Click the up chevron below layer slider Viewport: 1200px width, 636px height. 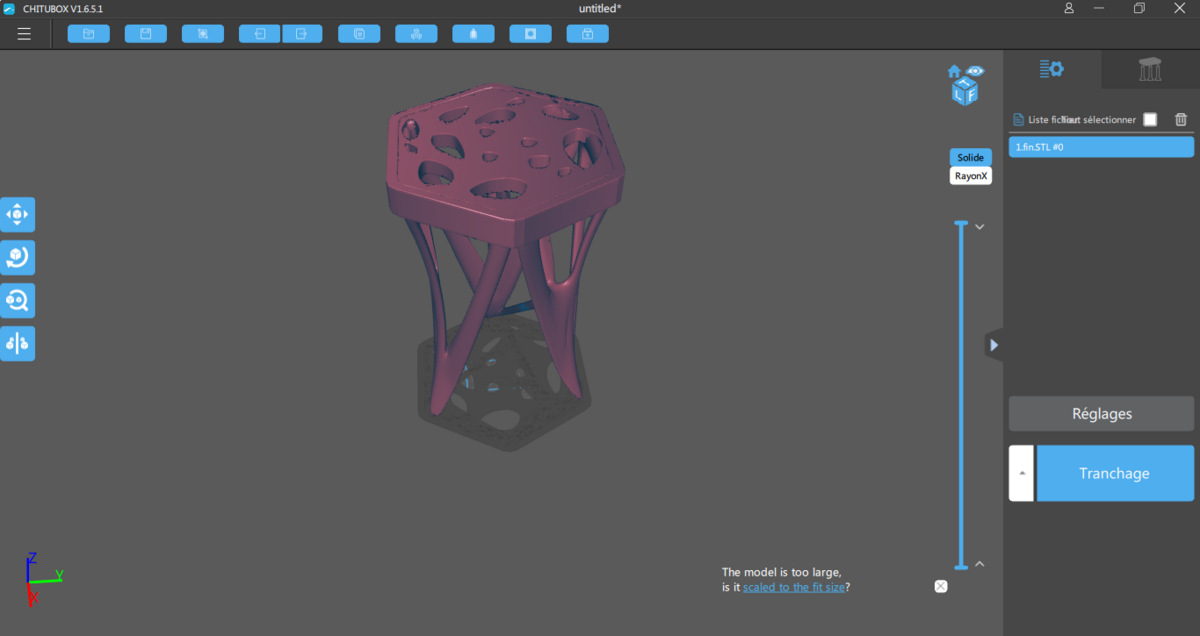pyautogui.click(x=980, y=564)
